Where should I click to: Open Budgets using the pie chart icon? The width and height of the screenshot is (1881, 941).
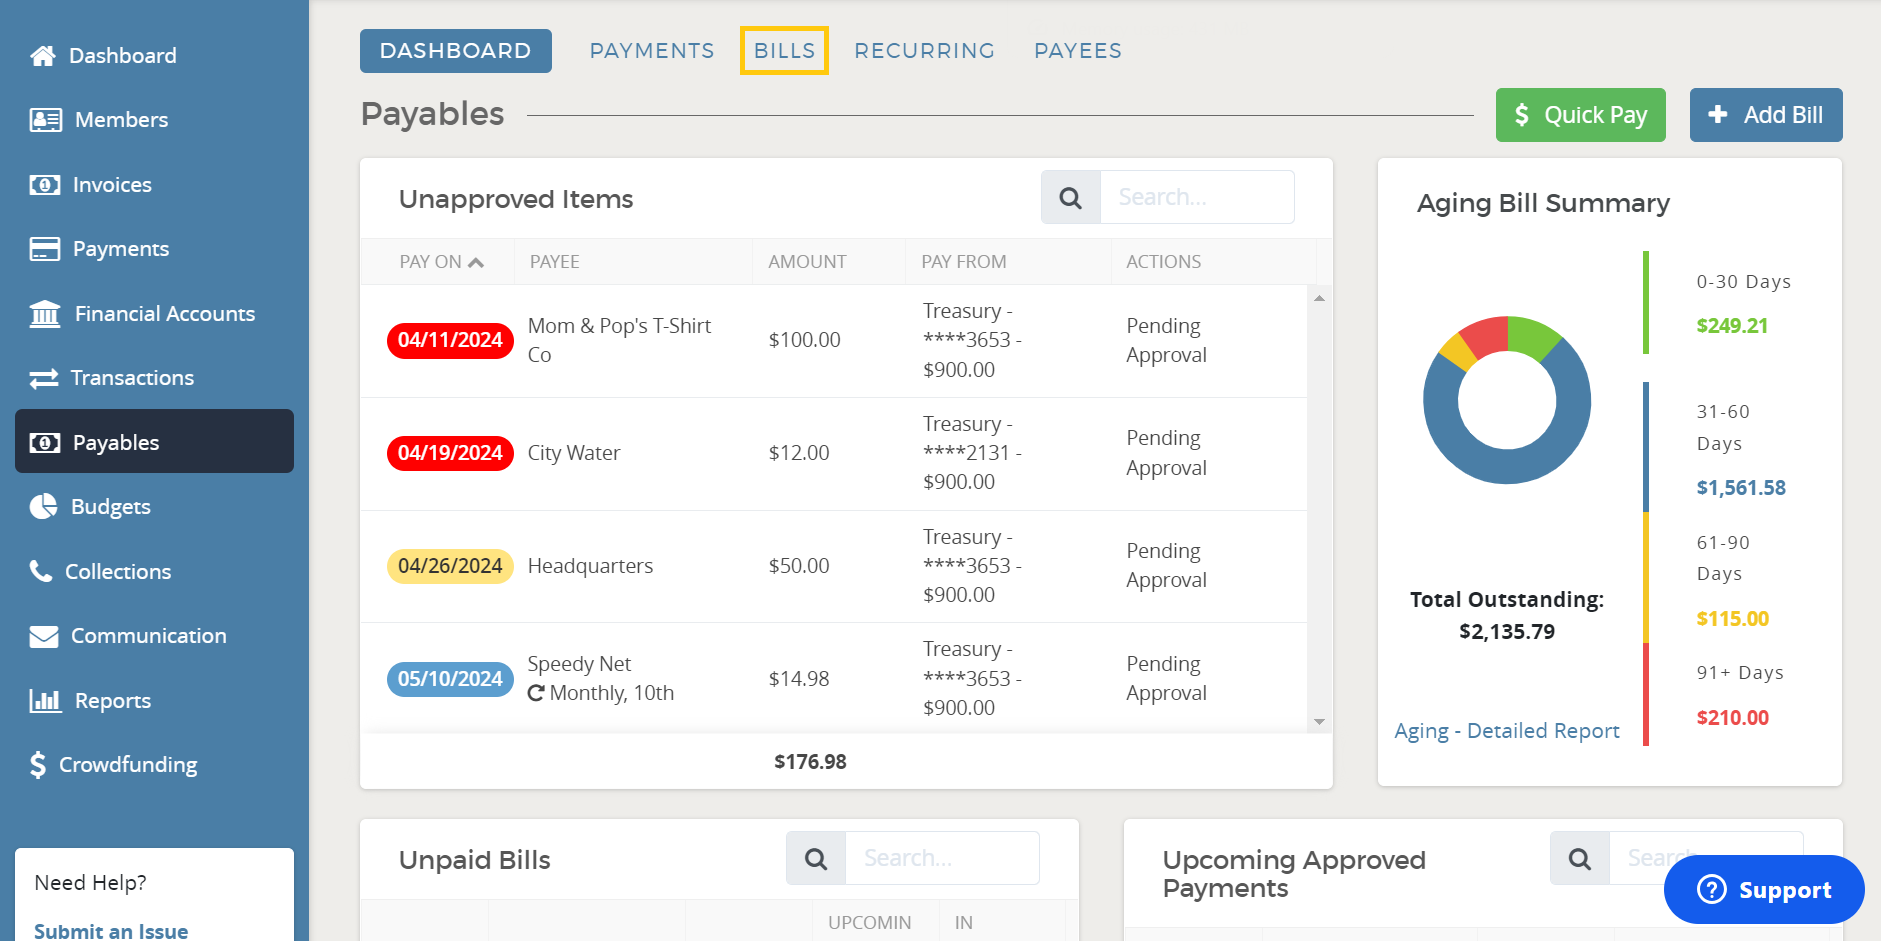(x=43, y=507)
